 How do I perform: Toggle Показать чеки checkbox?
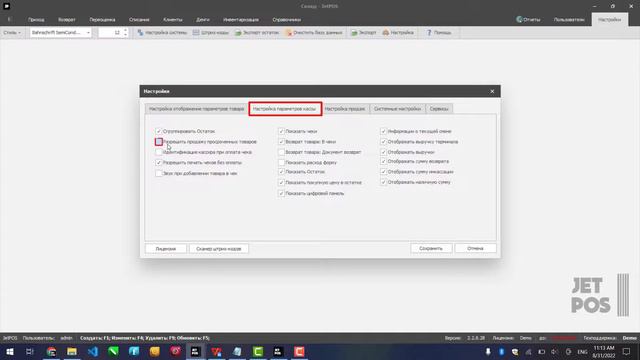point(281,131)
